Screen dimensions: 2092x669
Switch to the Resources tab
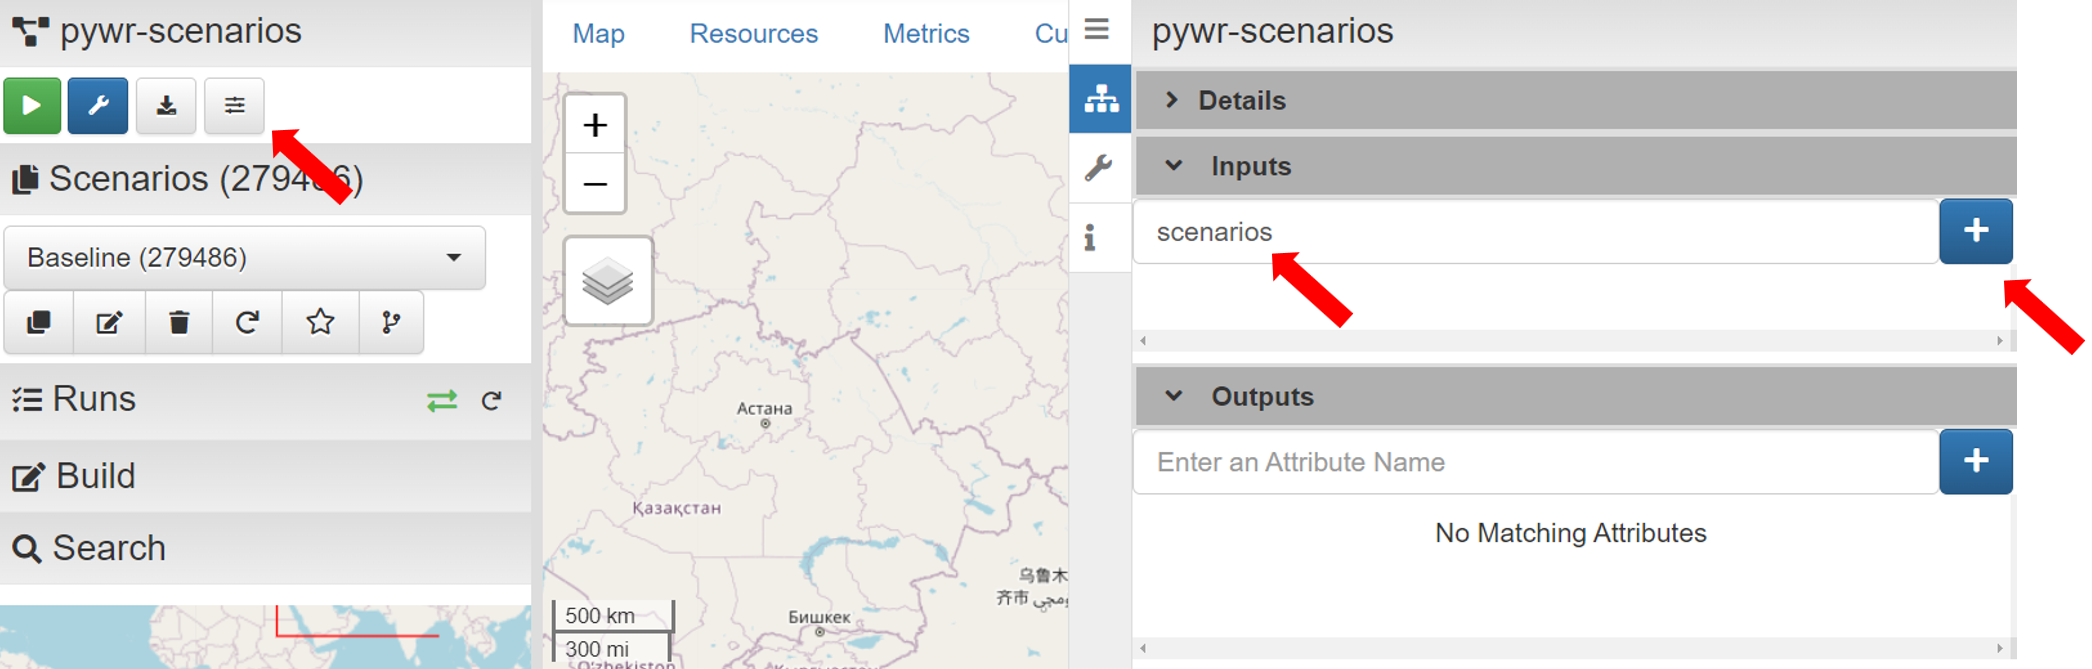pyautogui.click(x=753, y=34)
